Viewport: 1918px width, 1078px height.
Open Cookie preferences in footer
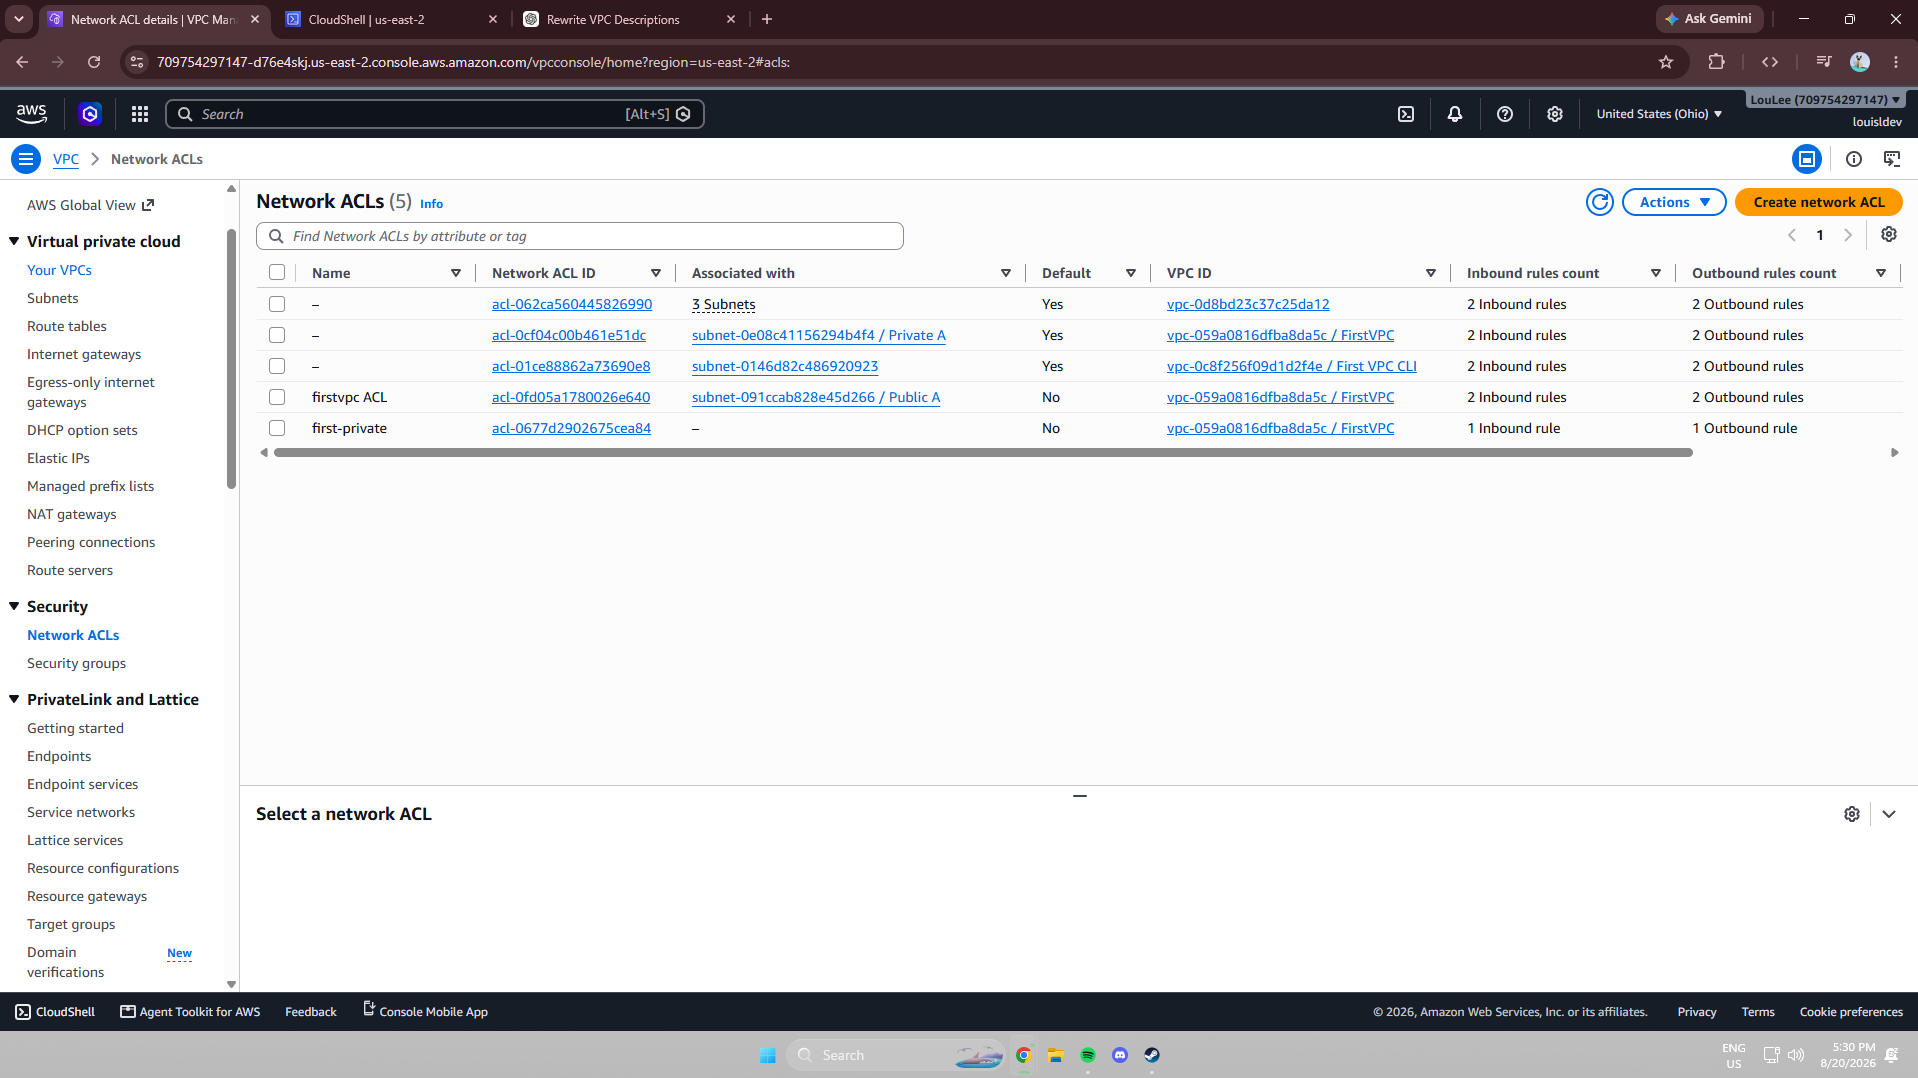click(x=1851, y=1012)
